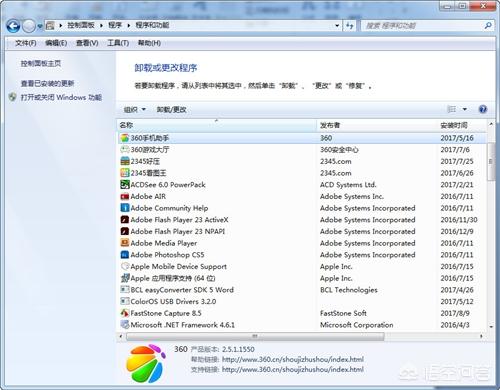Open the address bar history dropdown
Screen dimensions: 500x390
pos(337,26)
